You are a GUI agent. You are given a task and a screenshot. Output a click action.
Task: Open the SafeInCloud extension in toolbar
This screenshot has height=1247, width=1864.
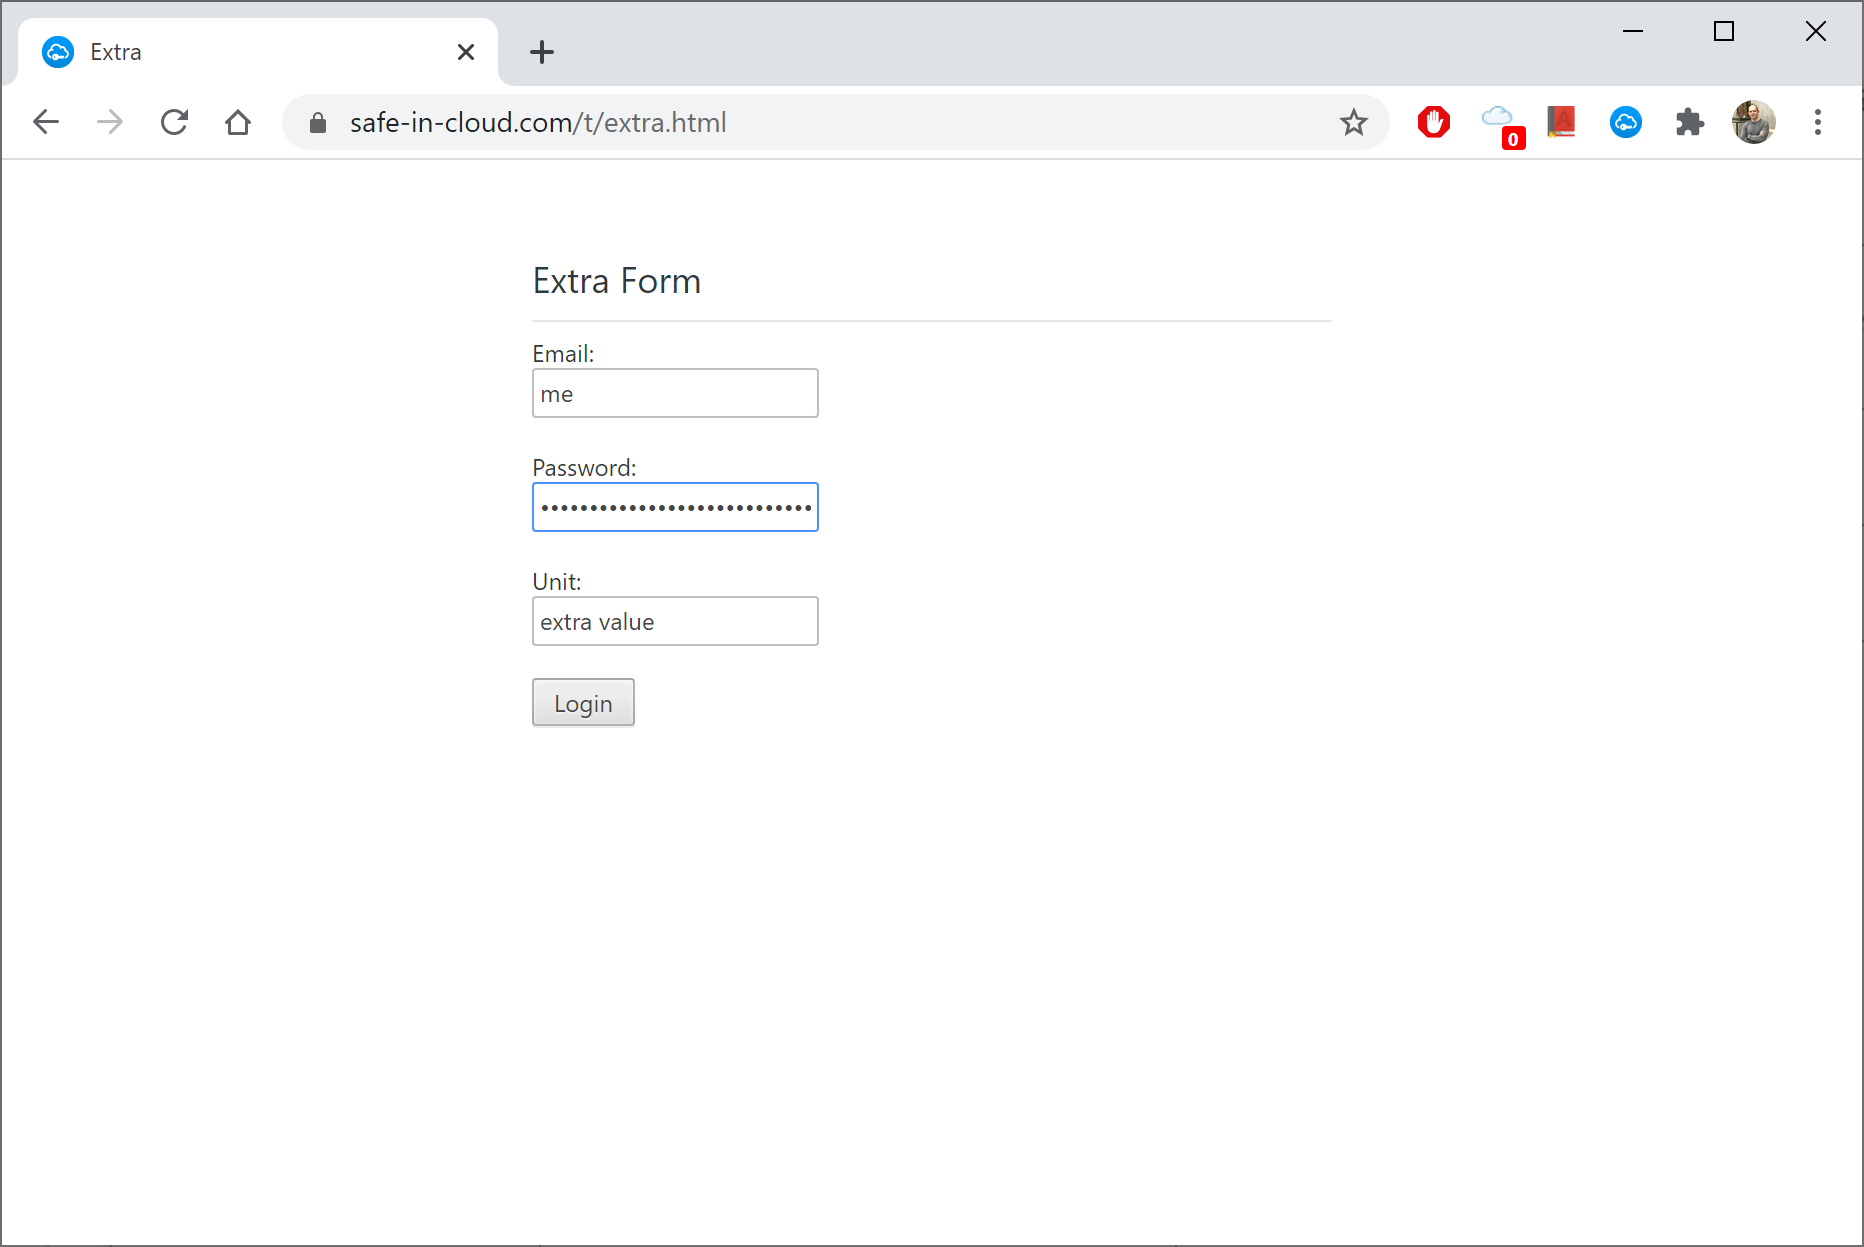tap(1626, 122)
